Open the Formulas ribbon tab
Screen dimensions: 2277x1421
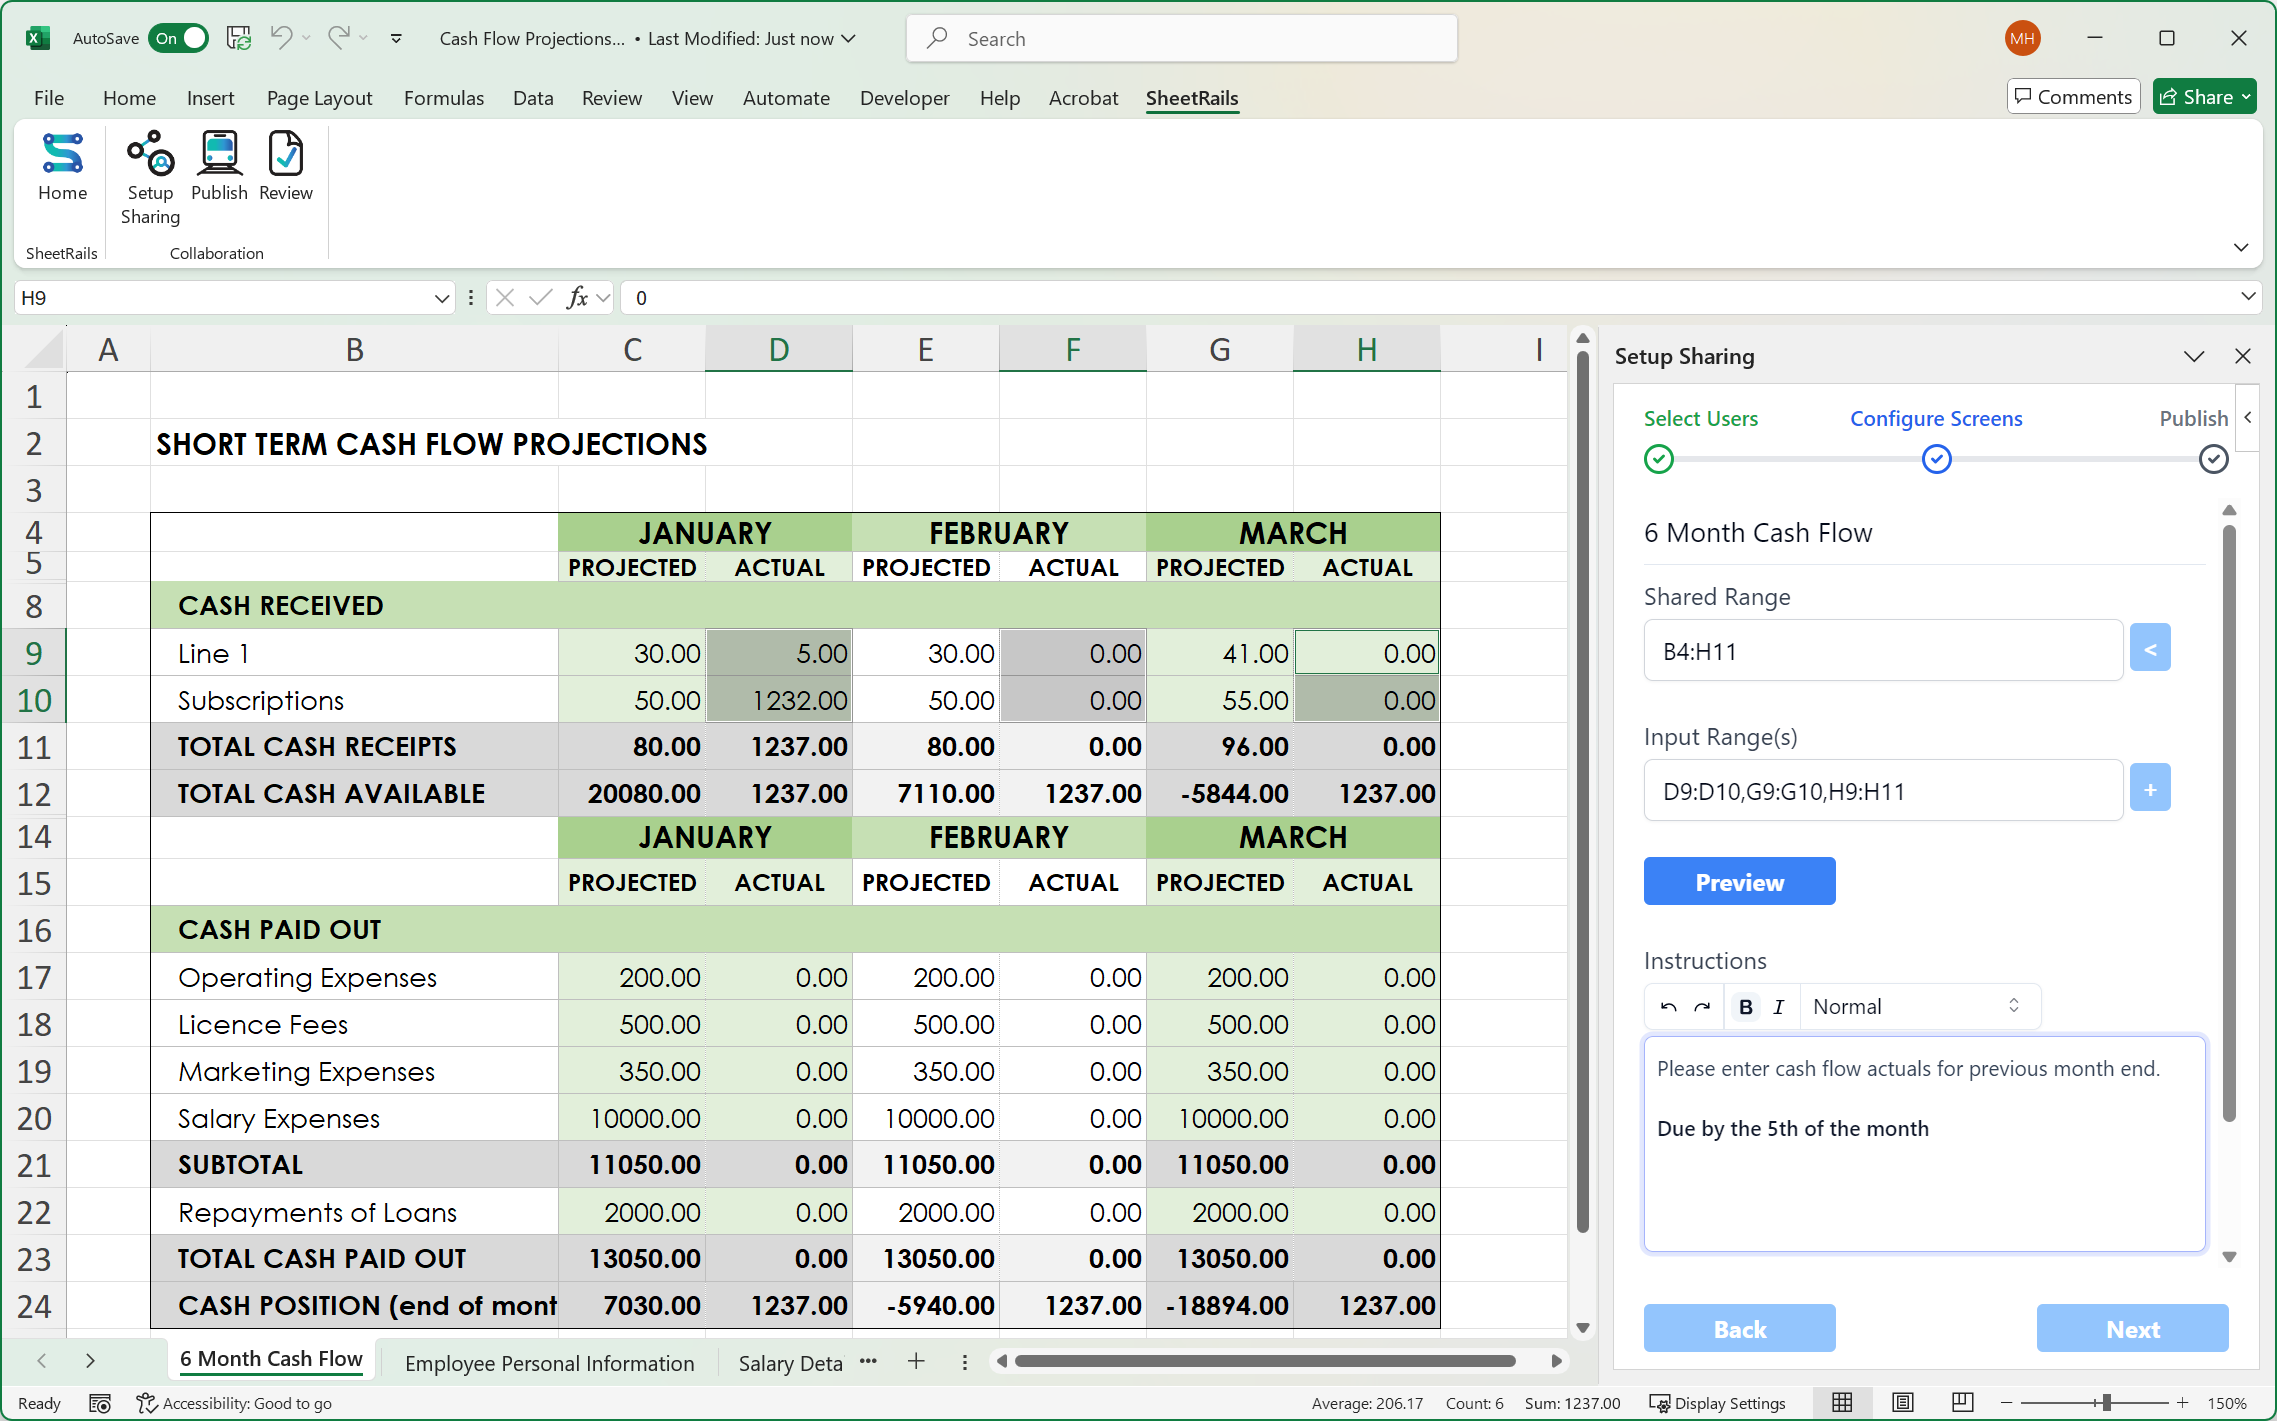pyautogui.click(x=443, y=98)
